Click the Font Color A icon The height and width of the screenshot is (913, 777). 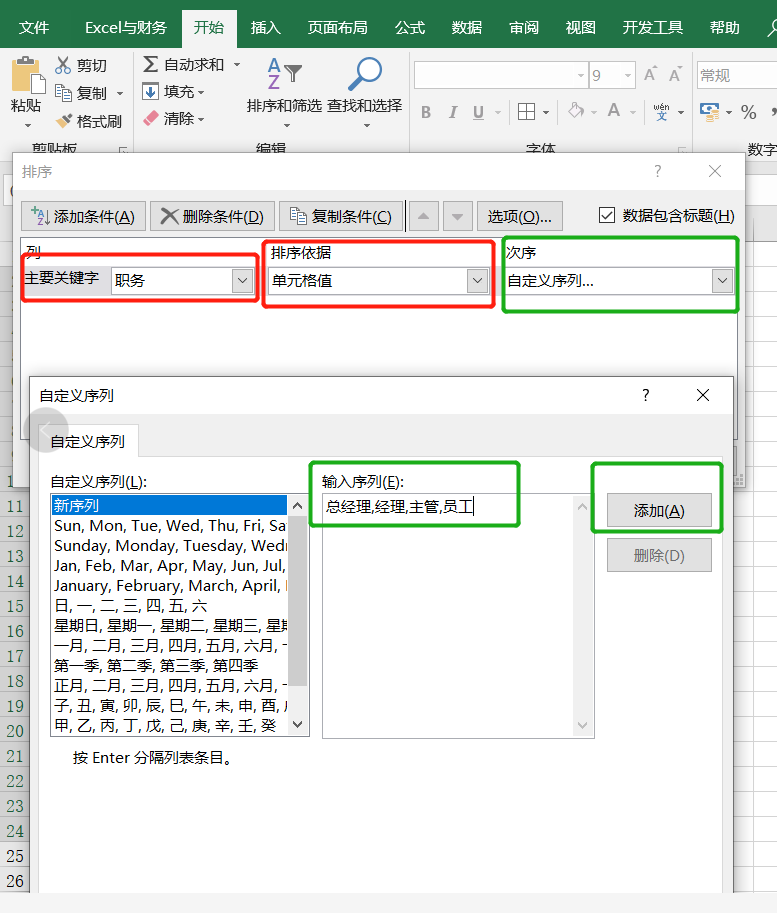coord(614,111)
